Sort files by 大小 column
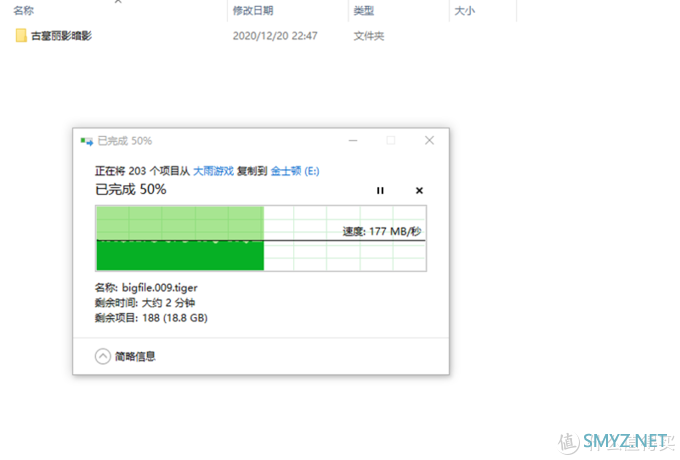Viewport: 680px width, 460px height. [464, 10]
